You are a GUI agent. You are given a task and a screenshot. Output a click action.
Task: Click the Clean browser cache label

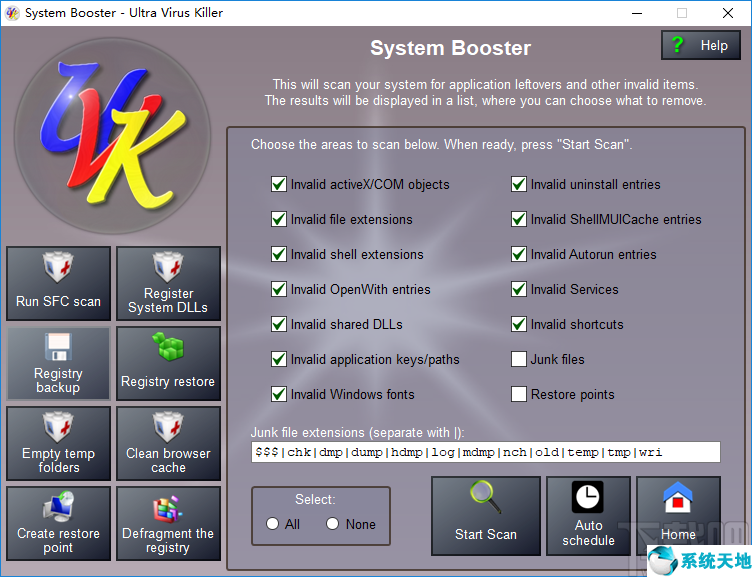tap(168, 460)
